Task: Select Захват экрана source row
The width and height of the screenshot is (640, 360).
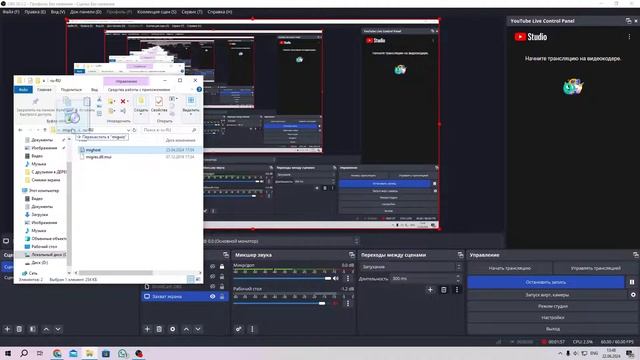Action: coord(185,296)
